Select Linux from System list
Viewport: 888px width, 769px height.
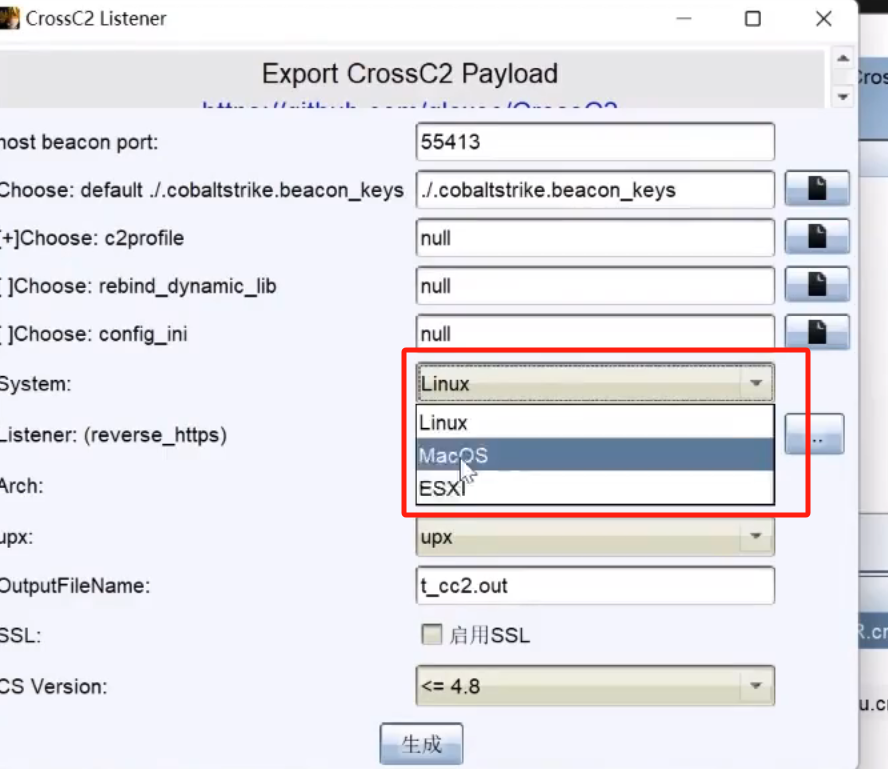point(595,422)
